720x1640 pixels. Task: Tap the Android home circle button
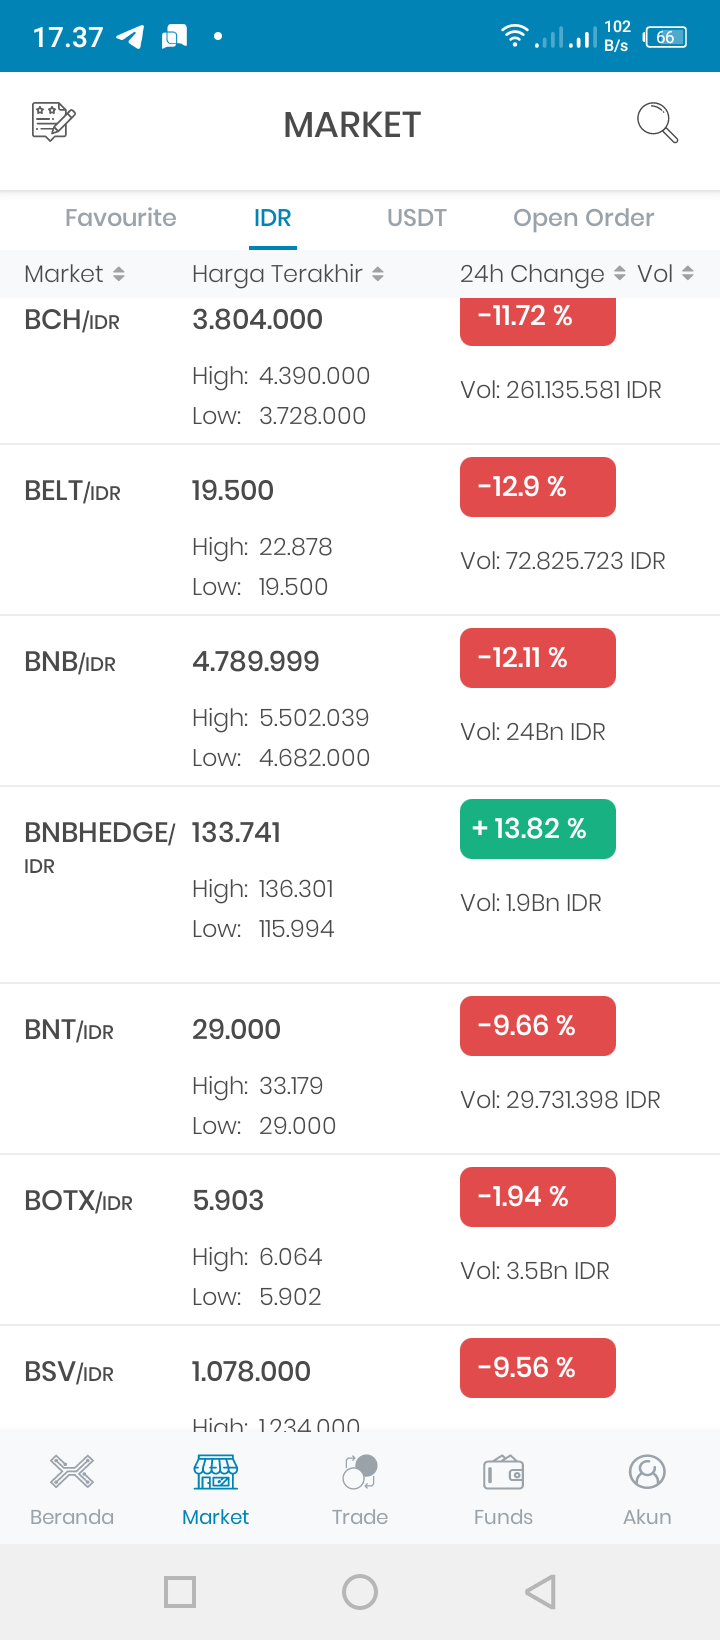click(360, 1592)
